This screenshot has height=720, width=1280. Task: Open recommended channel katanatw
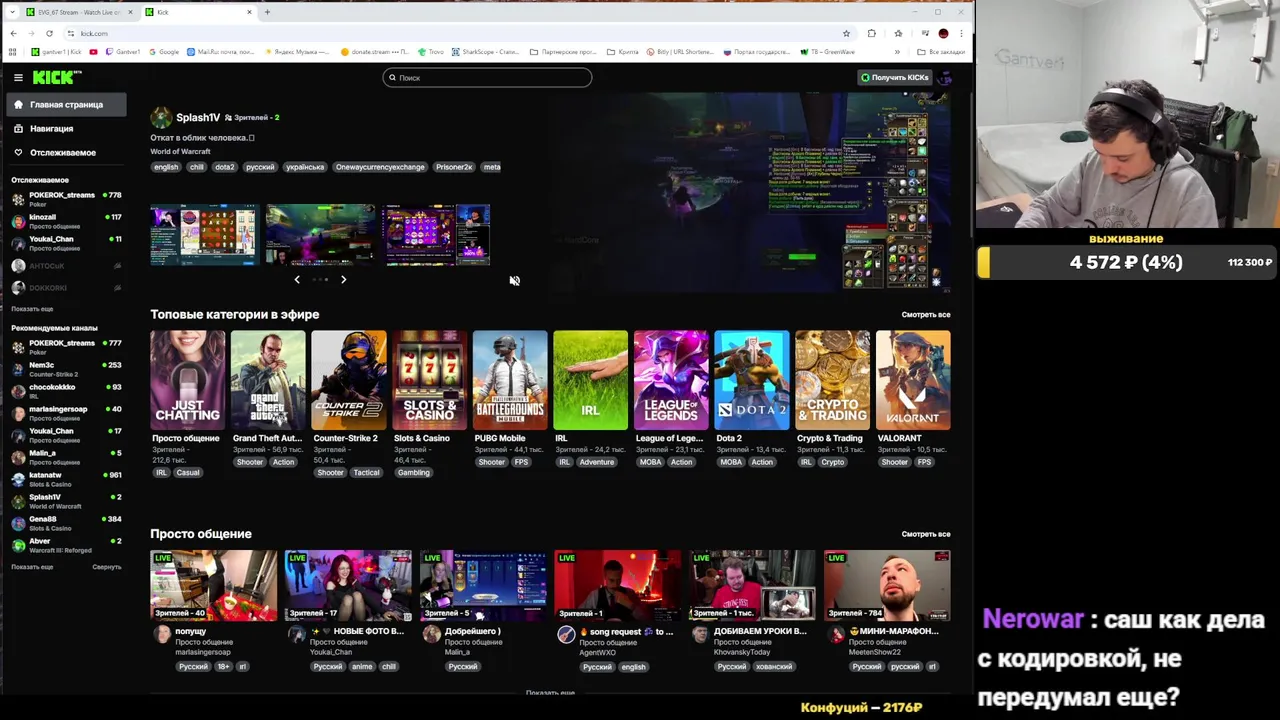(65, 479)
